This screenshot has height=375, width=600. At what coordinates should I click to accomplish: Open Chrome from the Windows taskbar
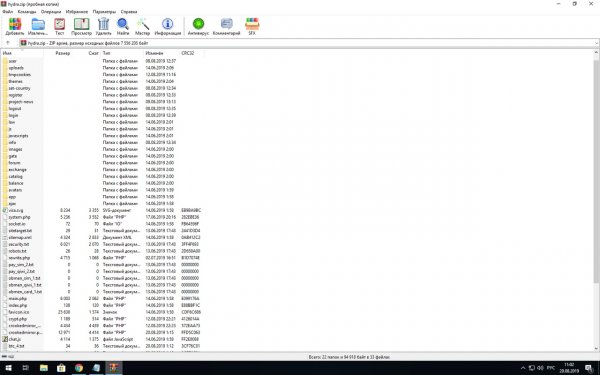coord(79,368)
